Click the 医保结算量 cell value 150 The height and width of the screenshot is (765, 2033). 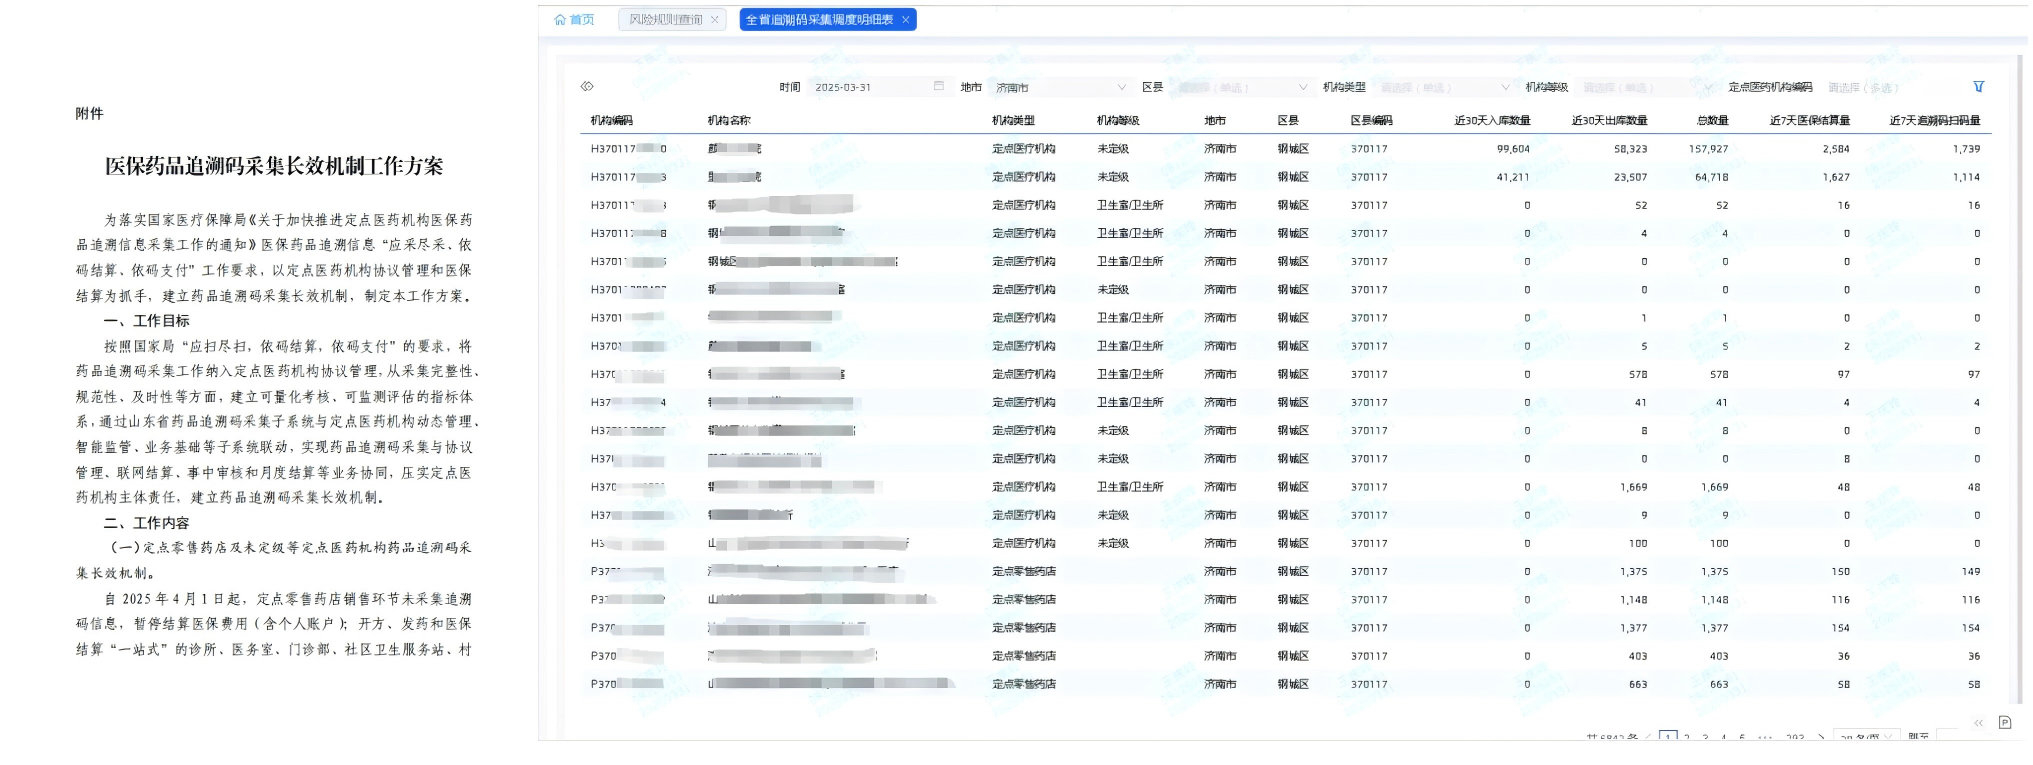[x=1840, y=572]
